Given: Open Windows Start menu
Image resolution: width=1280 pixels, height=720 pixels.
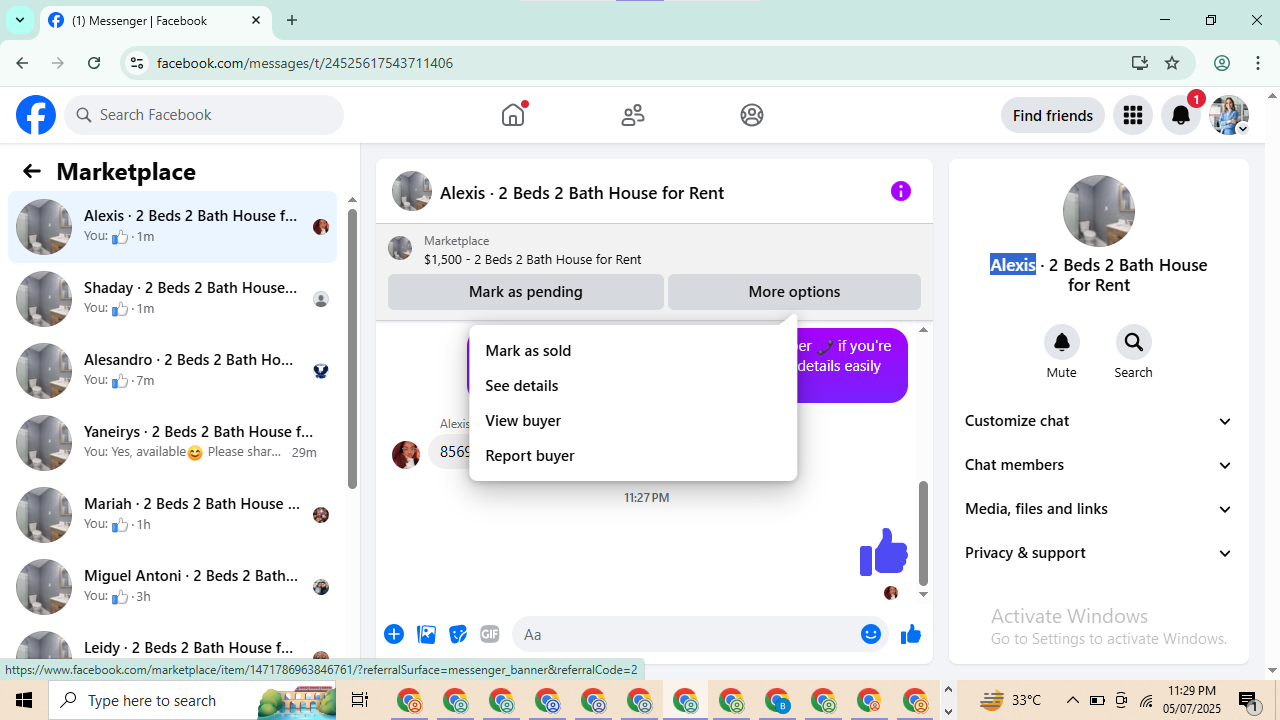Looking at the screenshot, I should pyautogui.click(x=24, y=700).
